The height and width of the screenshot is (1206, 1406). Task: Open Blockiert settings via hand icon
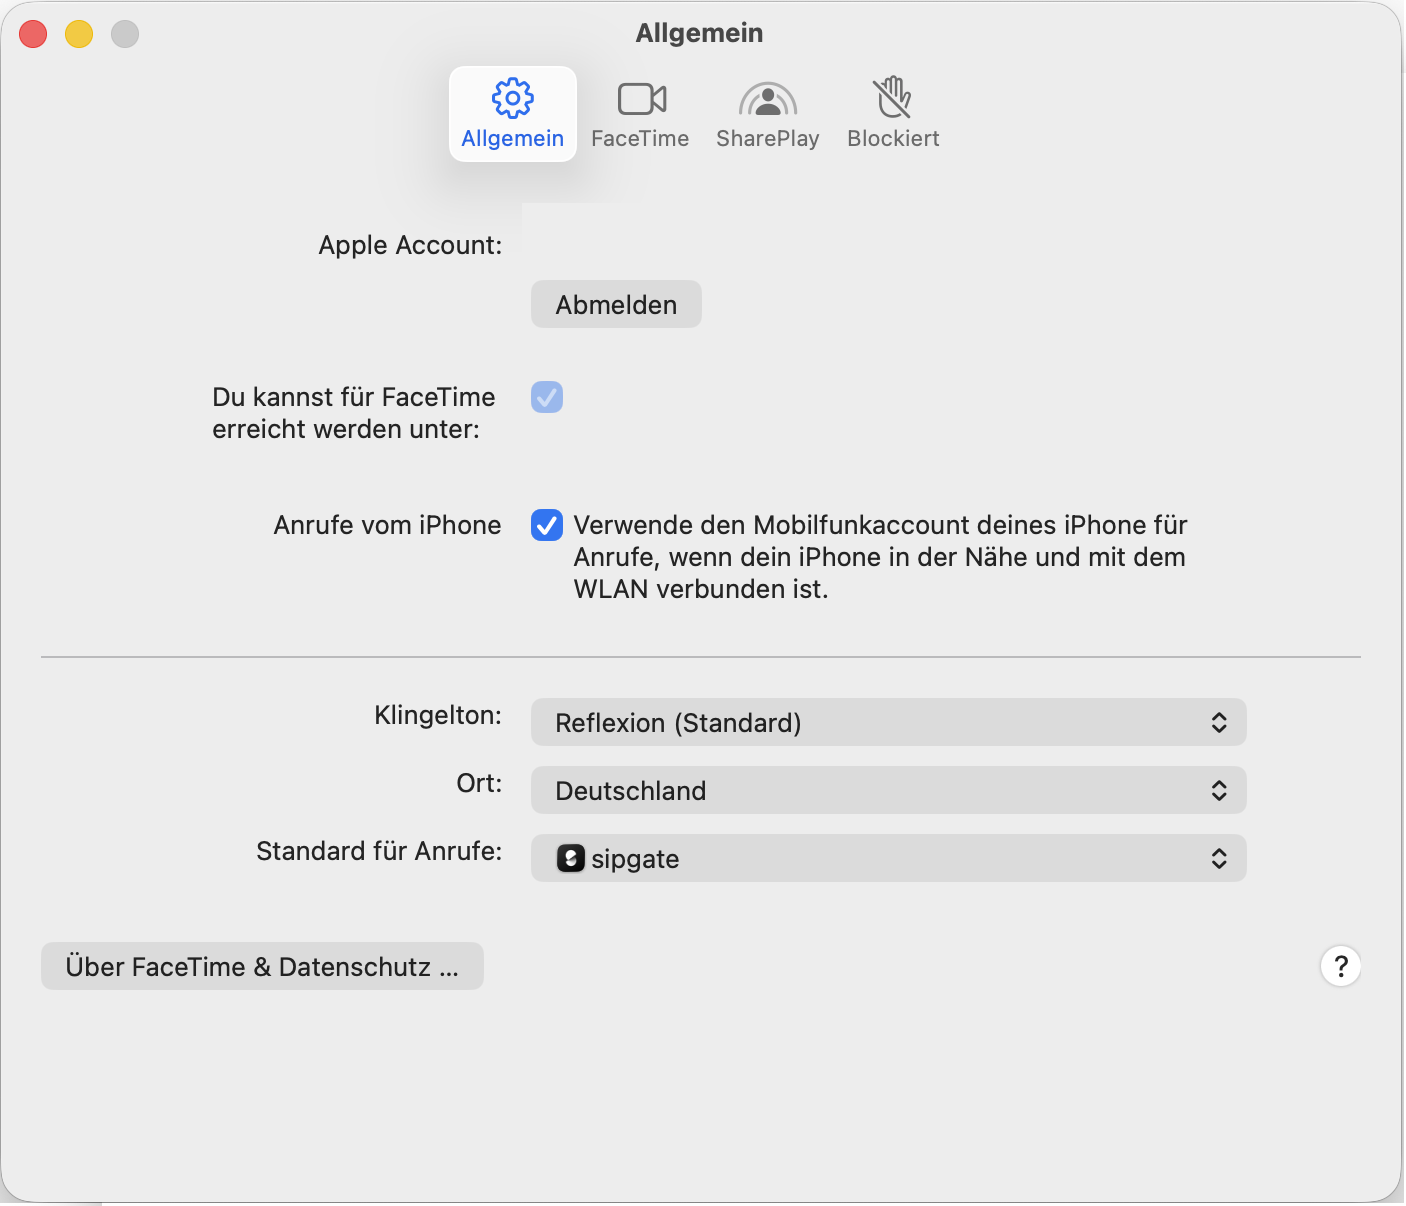pyautogui.click(x=892, y=99)
